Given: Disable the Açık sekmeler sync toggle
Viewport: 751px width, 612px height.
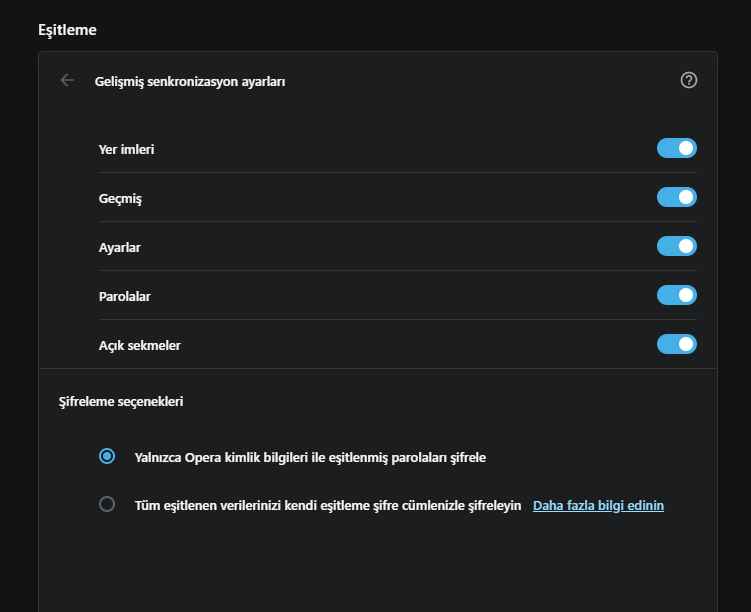Looking at the screenshot, I should coord(676,344).
